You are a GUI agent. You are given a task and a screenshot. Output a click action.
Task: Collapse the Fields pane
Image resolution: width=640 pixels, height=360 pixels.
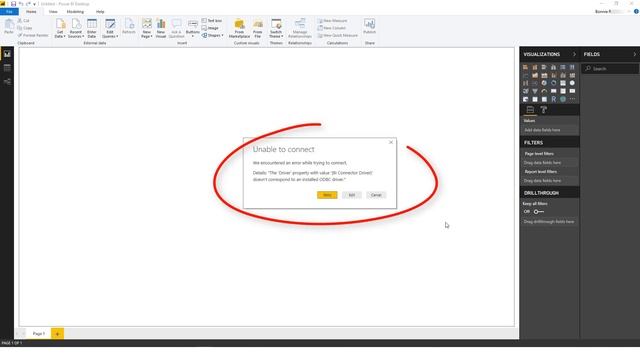click(635, 54)
